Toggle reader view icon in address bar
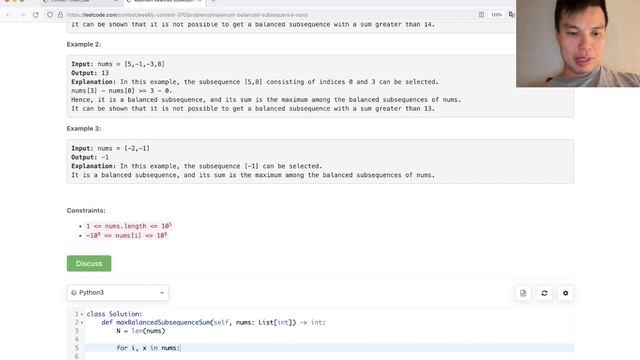 tap(481, 15)
